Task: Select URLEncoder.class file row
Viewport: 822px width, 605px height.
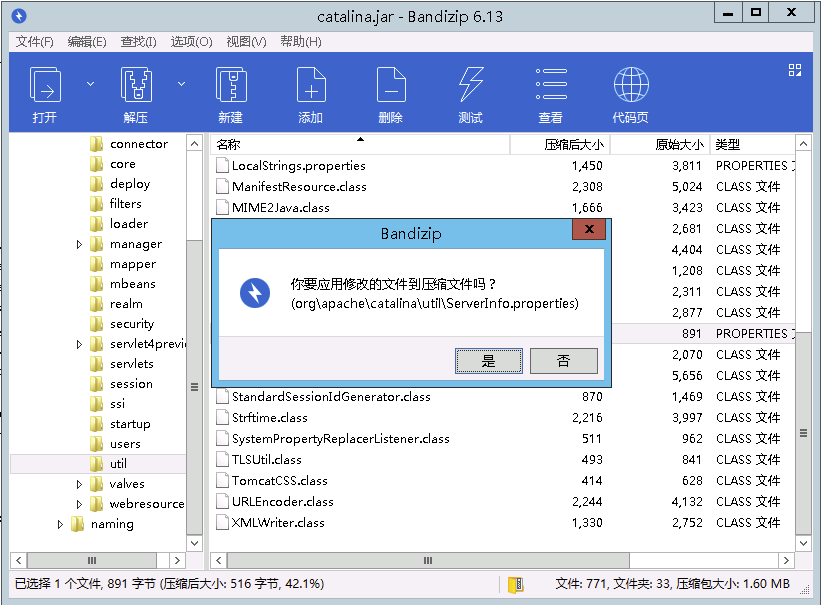Action: (503, 502)
